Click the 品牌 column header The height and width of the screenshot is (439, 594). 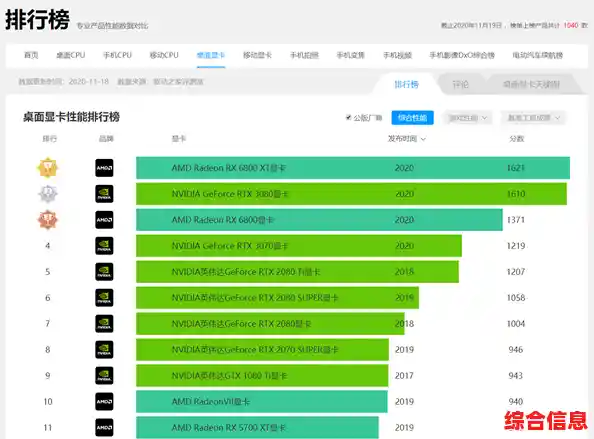point(106,139)
